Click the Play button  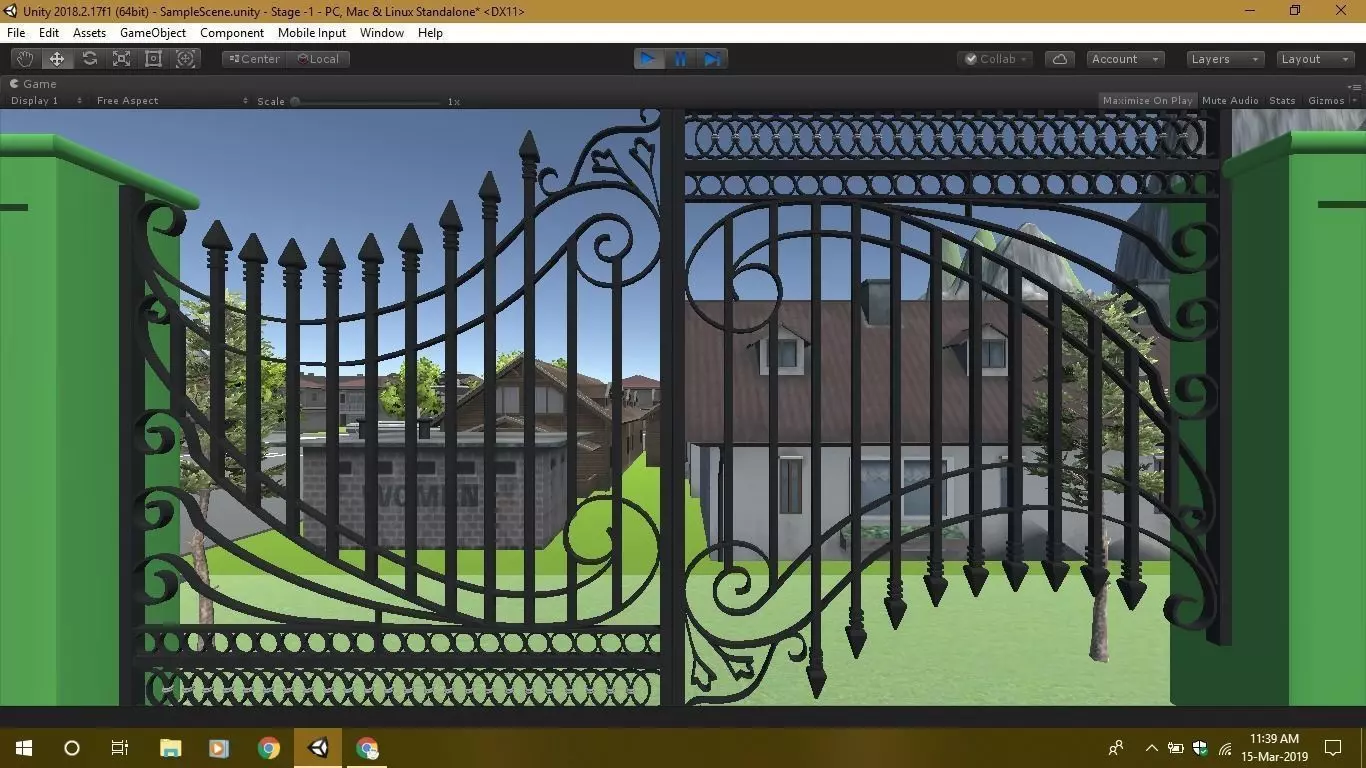point(649,59)
